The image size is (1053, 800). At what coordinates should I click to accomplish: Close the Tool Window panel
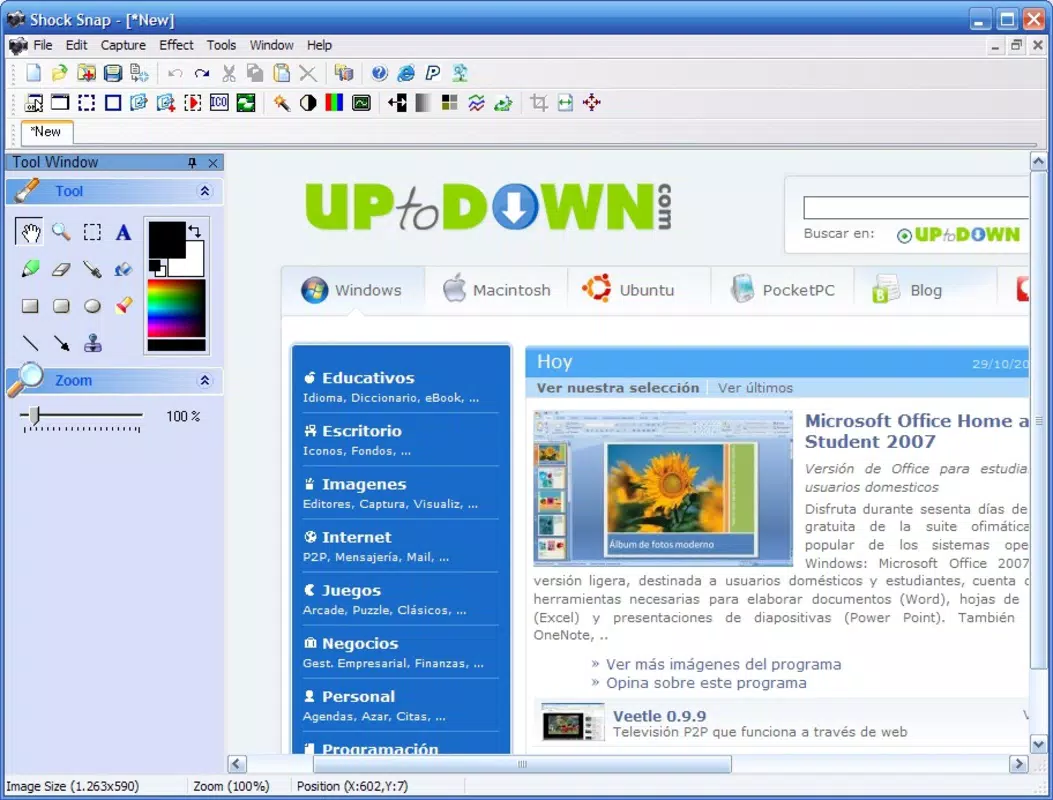[x=213, y=163]
